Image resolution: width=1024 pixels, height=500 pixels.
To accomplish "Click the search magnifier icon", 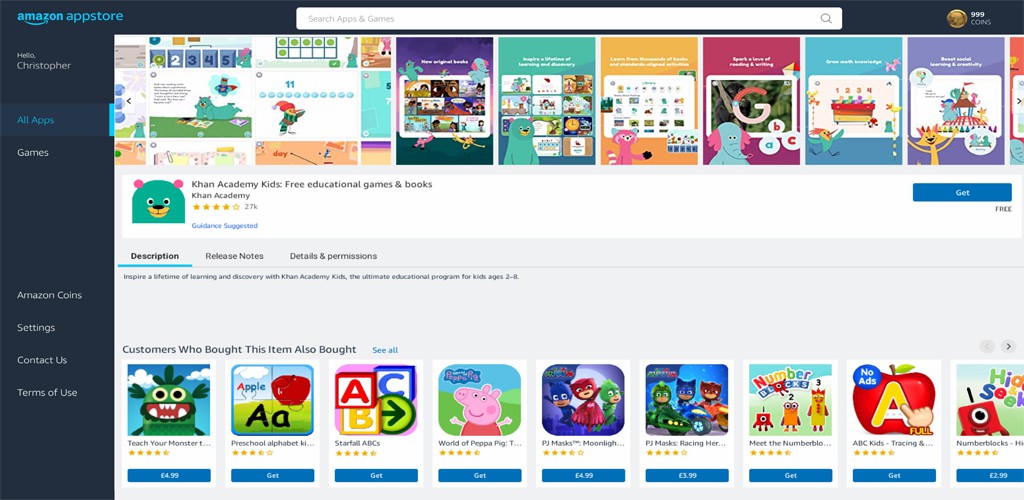I will tap(826, 18).
